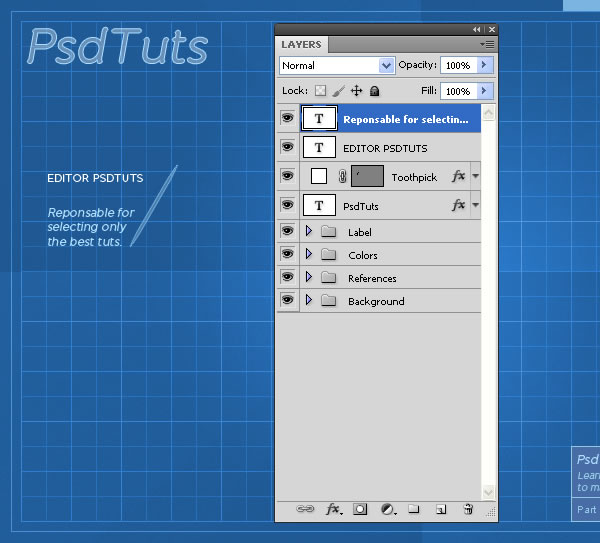Toggle visibility of Toothpick layer

(x=288, y=176)
